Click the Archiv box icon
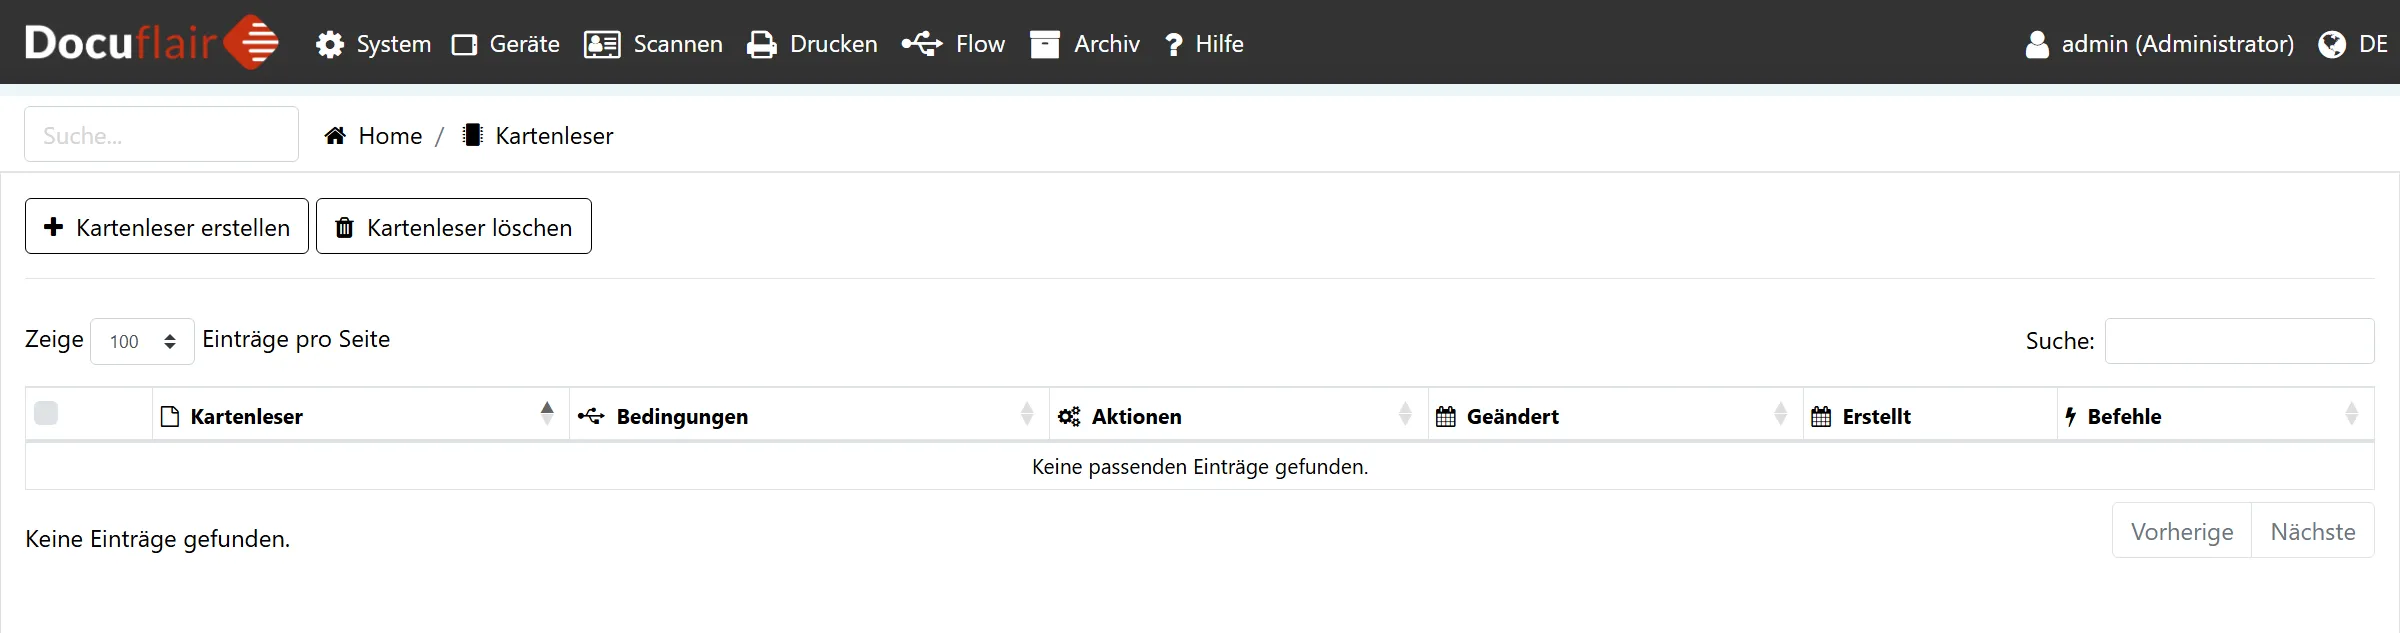This screenshot has height=633, width=2400. pyautogui.click(x=1044, y=45)
